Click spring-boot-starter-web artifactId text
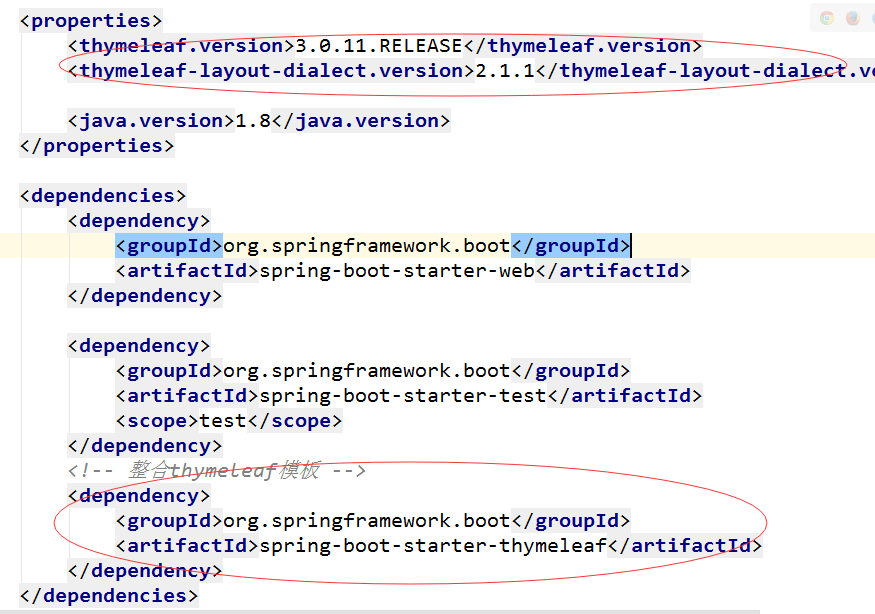The image size is (875, 614). (x=397, y=271)
